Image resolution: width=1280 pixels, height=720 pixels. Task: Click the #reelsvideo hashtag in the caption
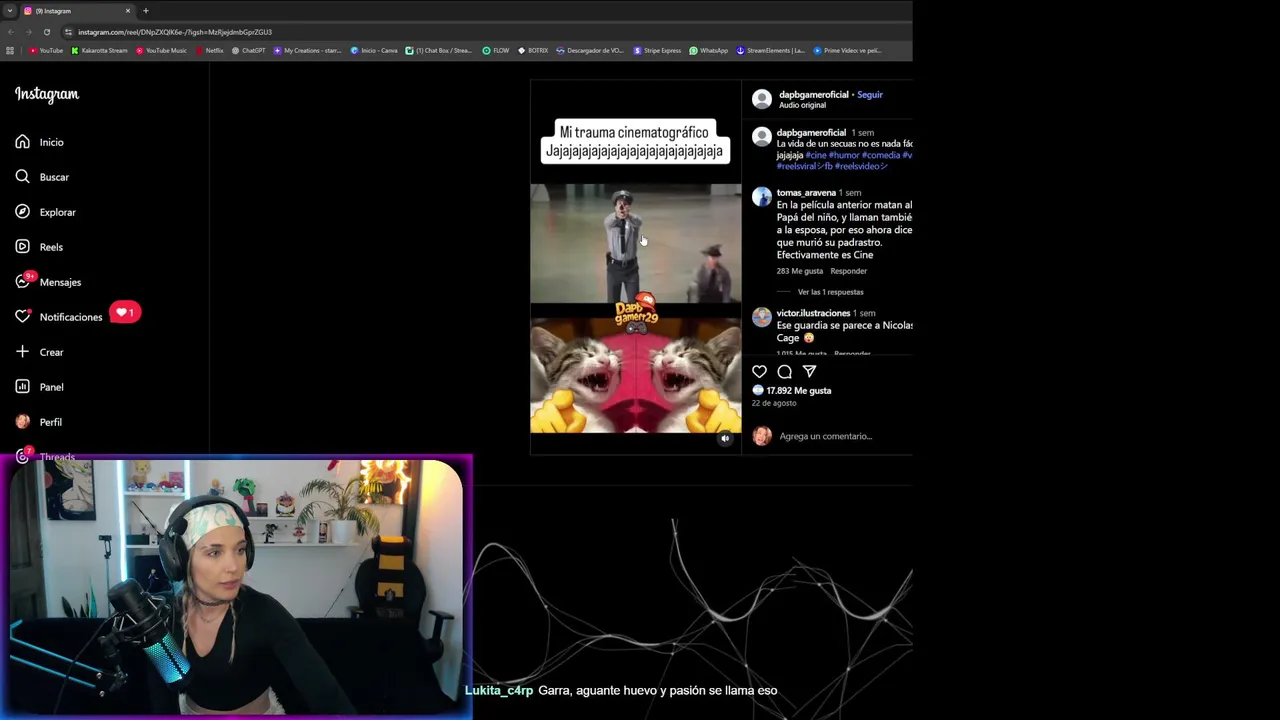coord(861,166)
